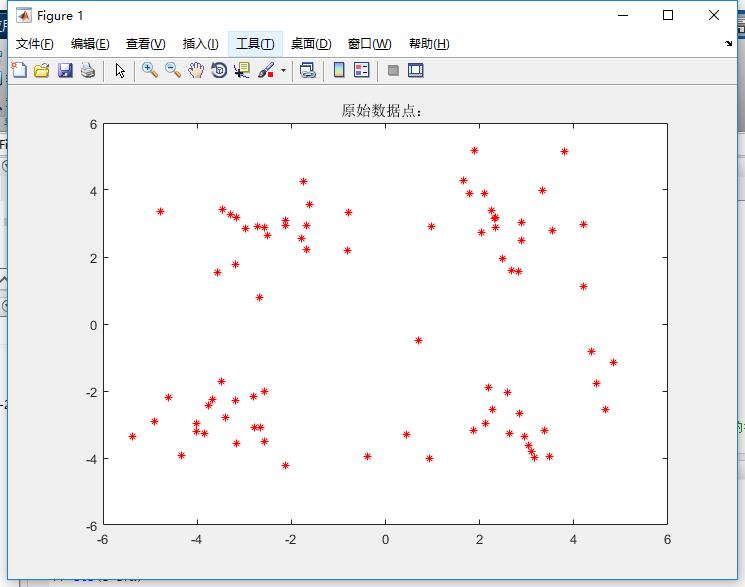Enable the Data Cursor tool

242,70
